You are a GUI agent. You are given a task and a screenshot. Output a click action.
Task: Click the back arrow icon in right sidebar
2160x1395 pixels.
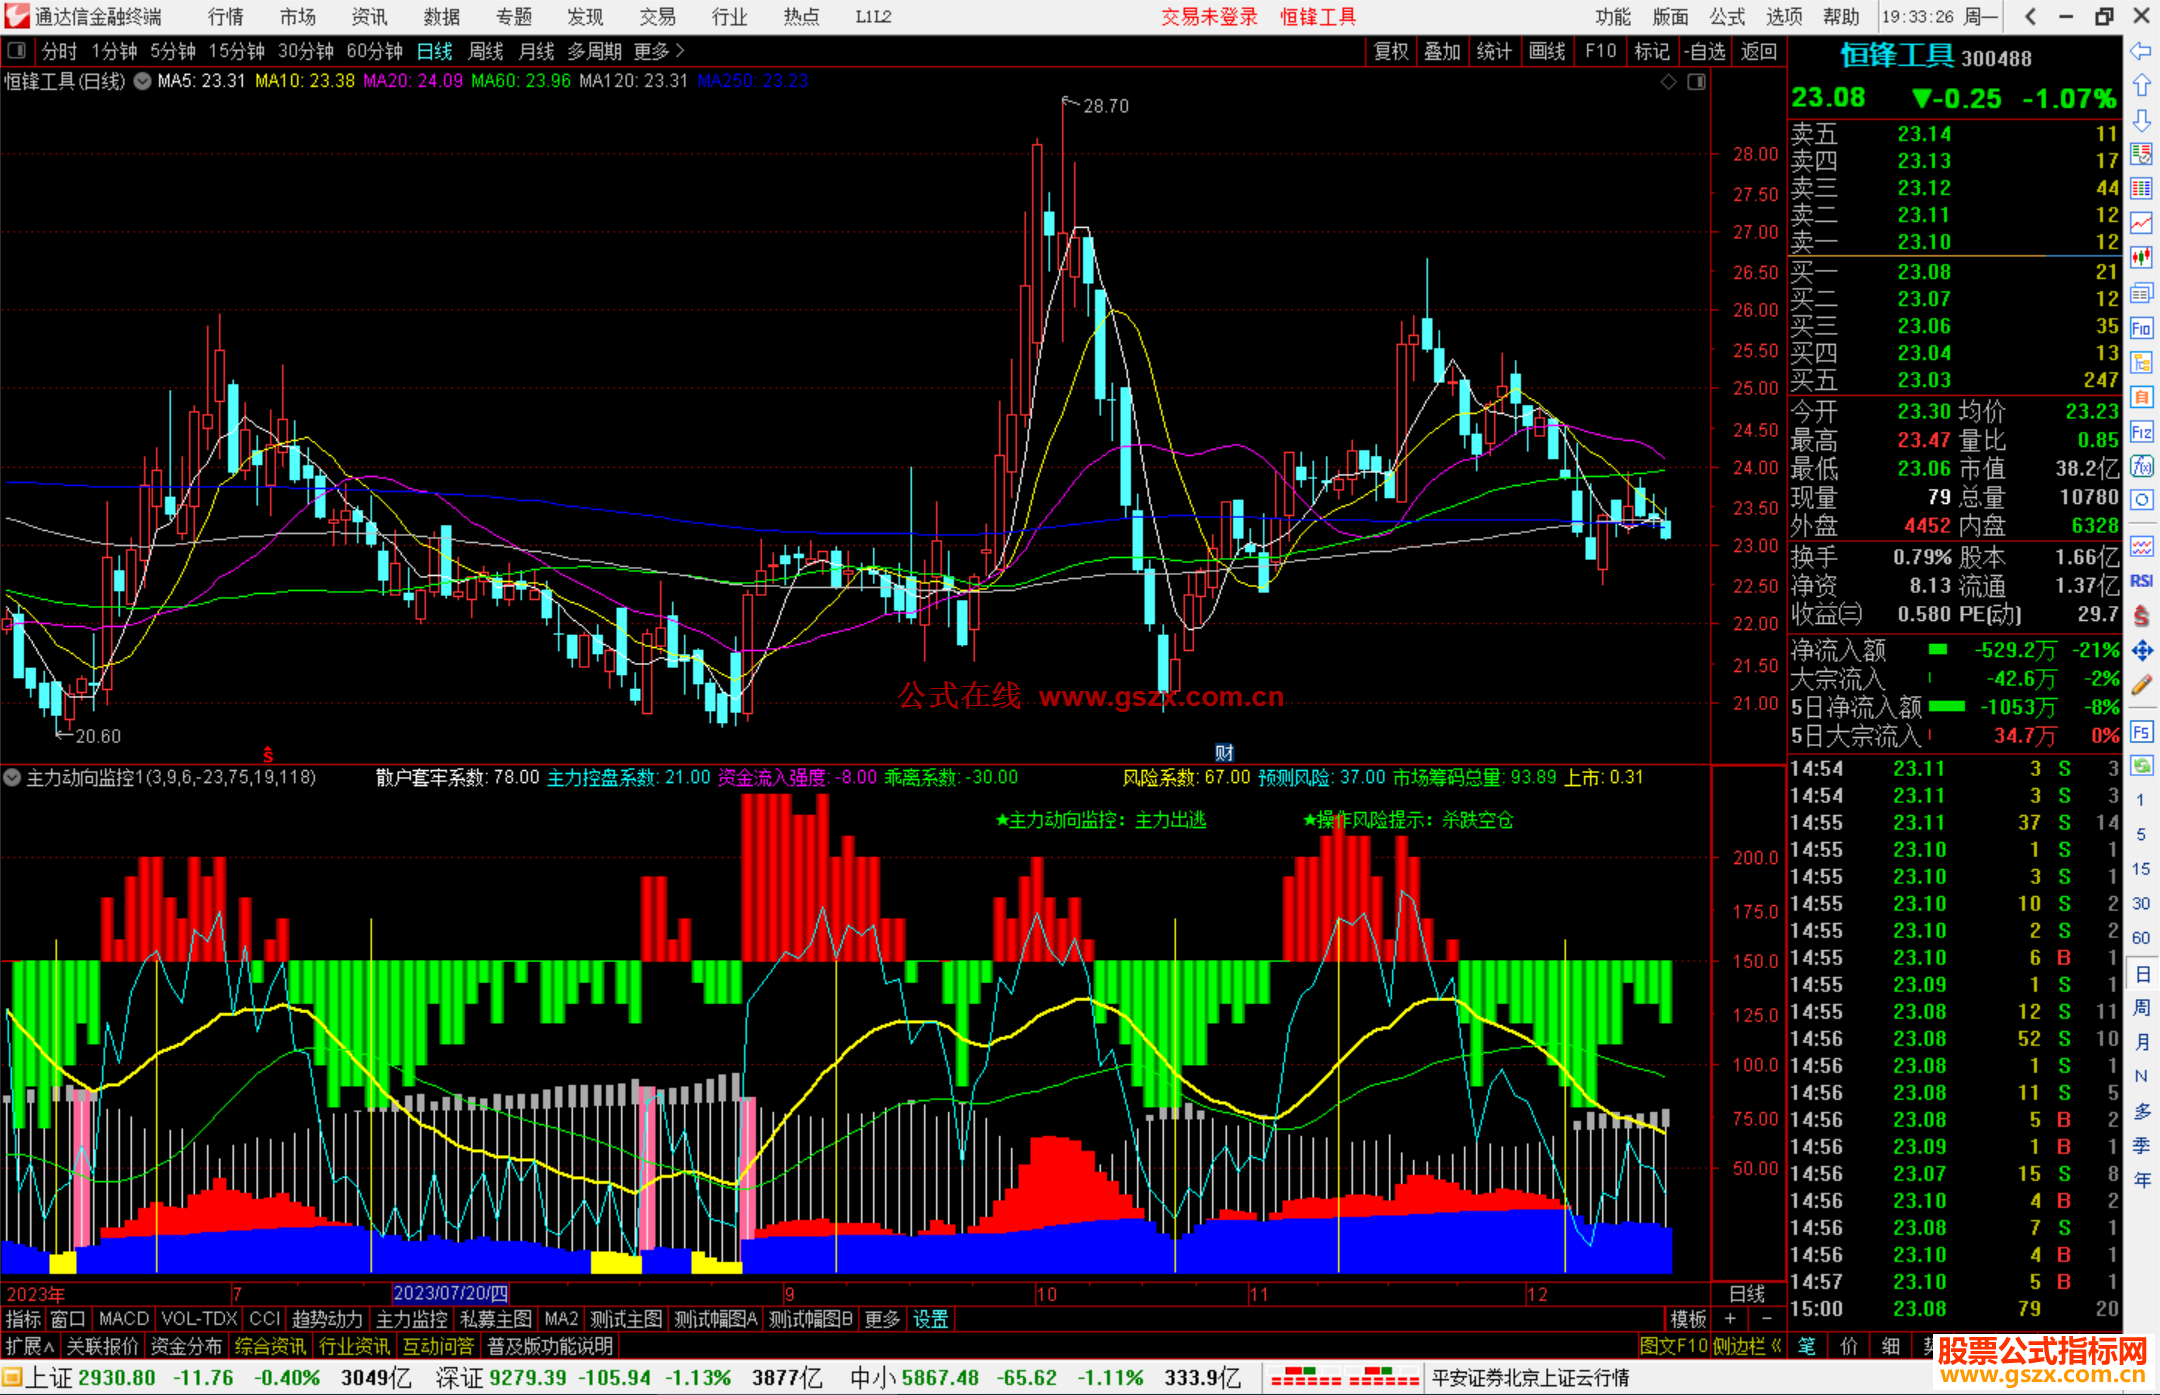pos(2141,51)
